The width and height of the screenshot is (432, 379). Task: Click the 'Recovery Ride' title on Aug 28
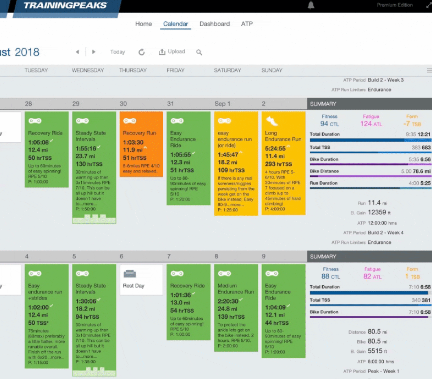coord(45,133)
